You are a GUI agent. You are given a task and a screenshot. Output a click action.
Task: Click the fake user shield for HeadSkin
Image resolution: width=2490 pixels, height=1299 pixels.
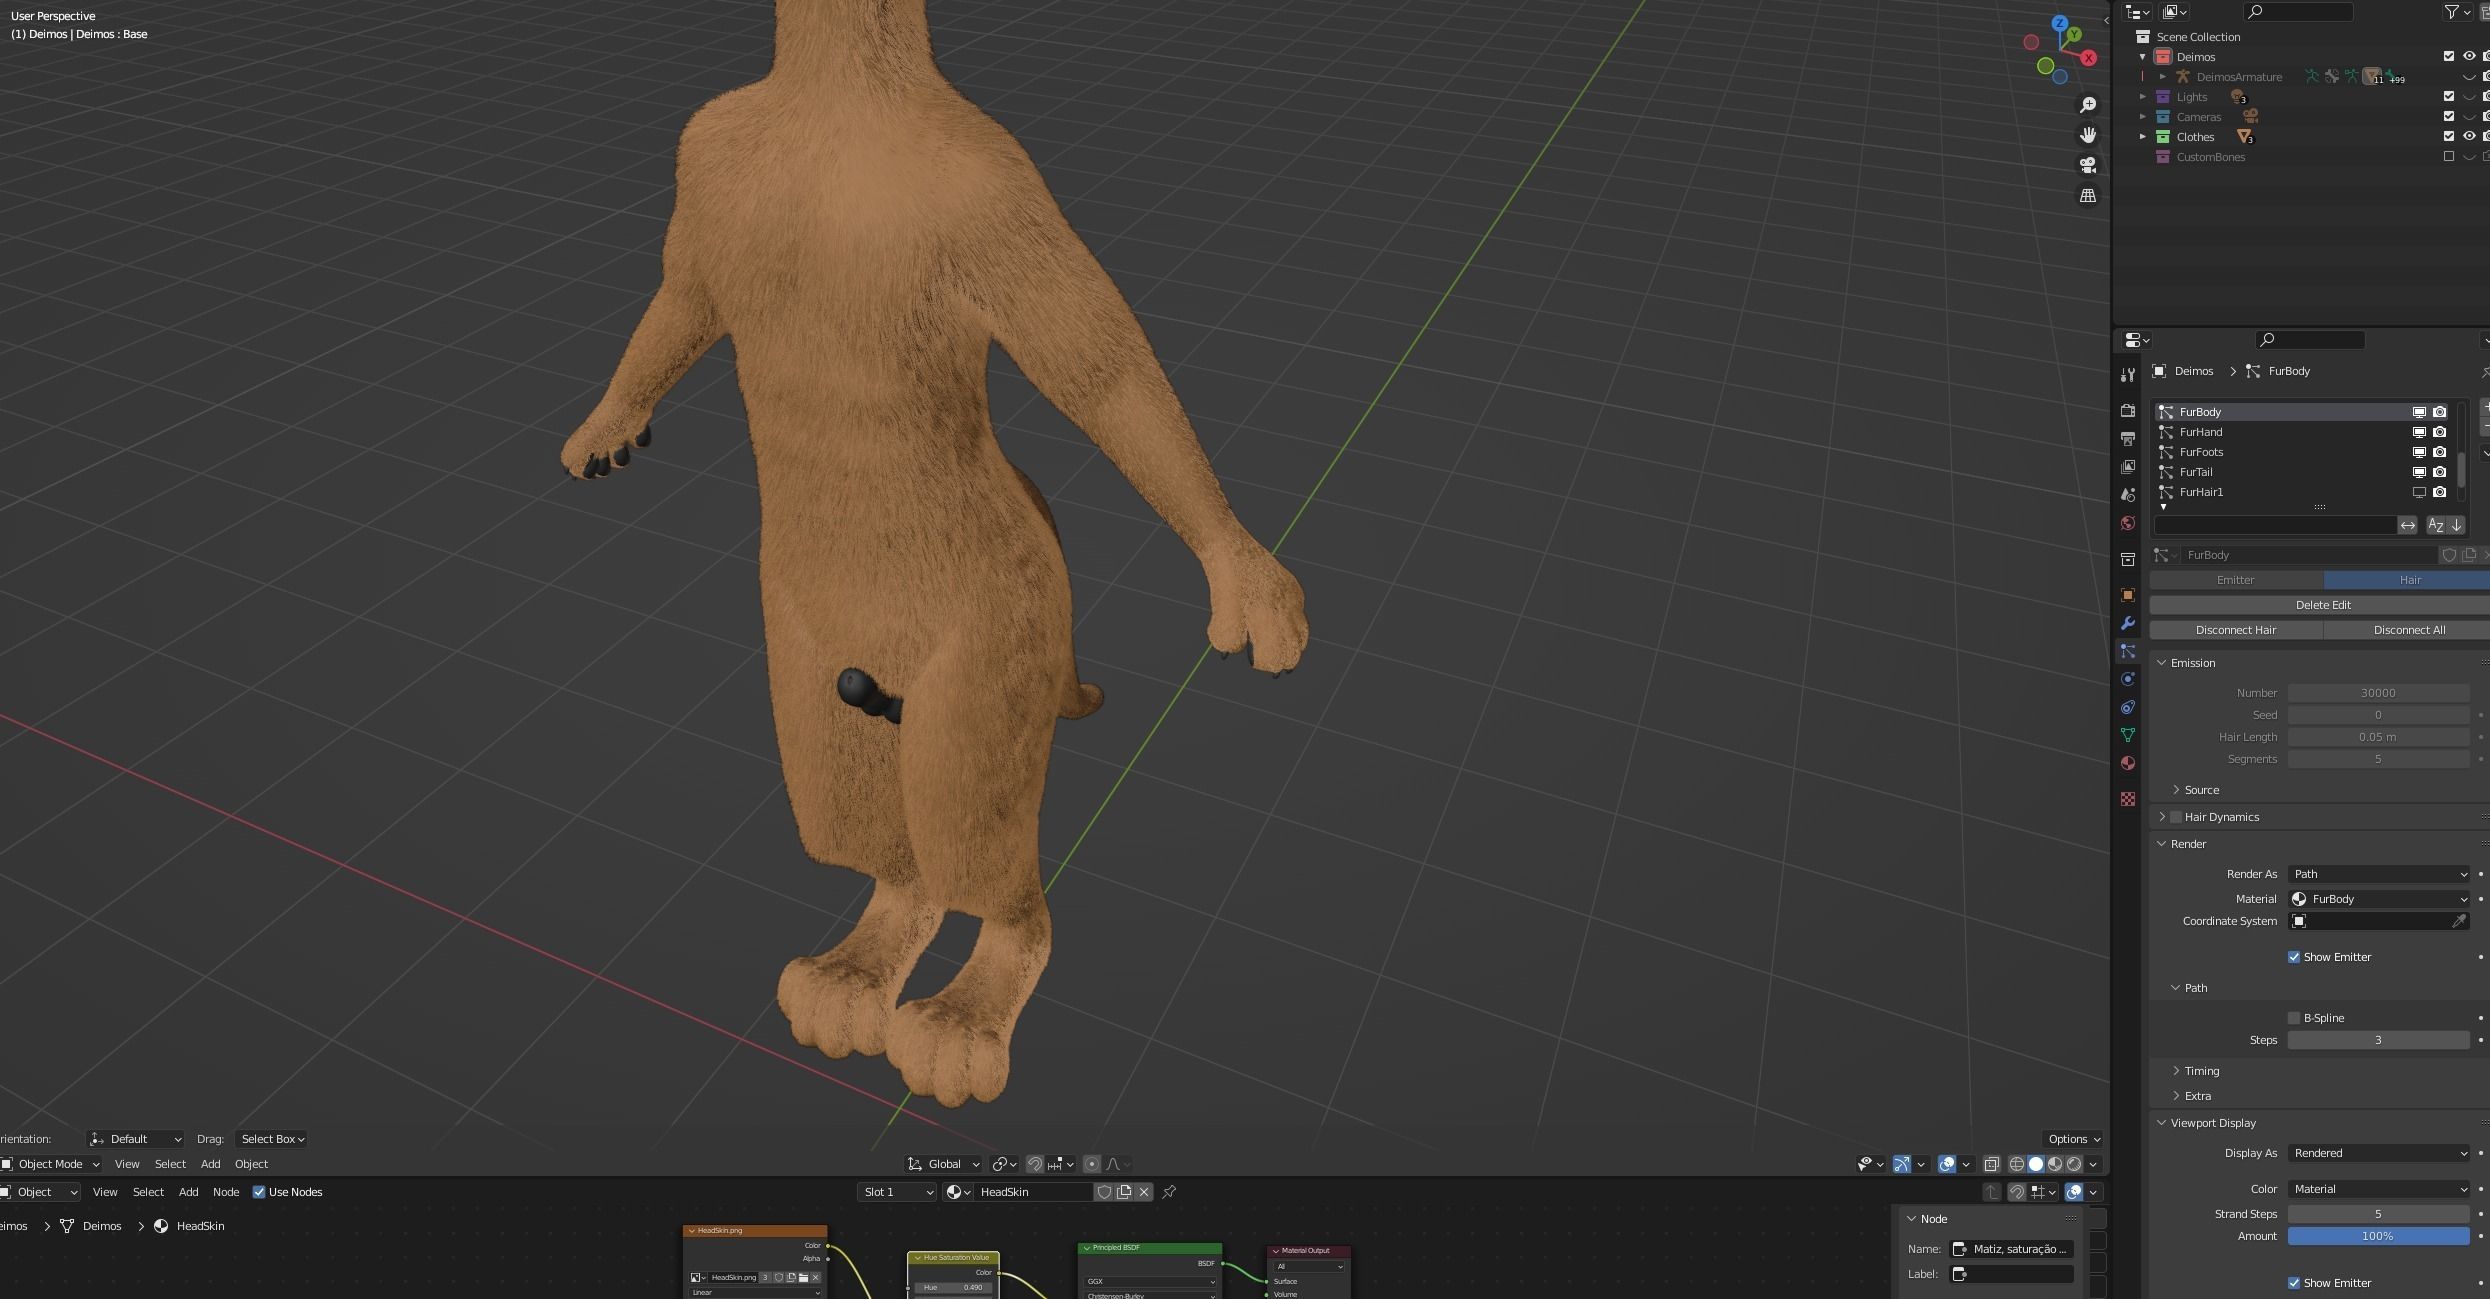point(1104,1192)
